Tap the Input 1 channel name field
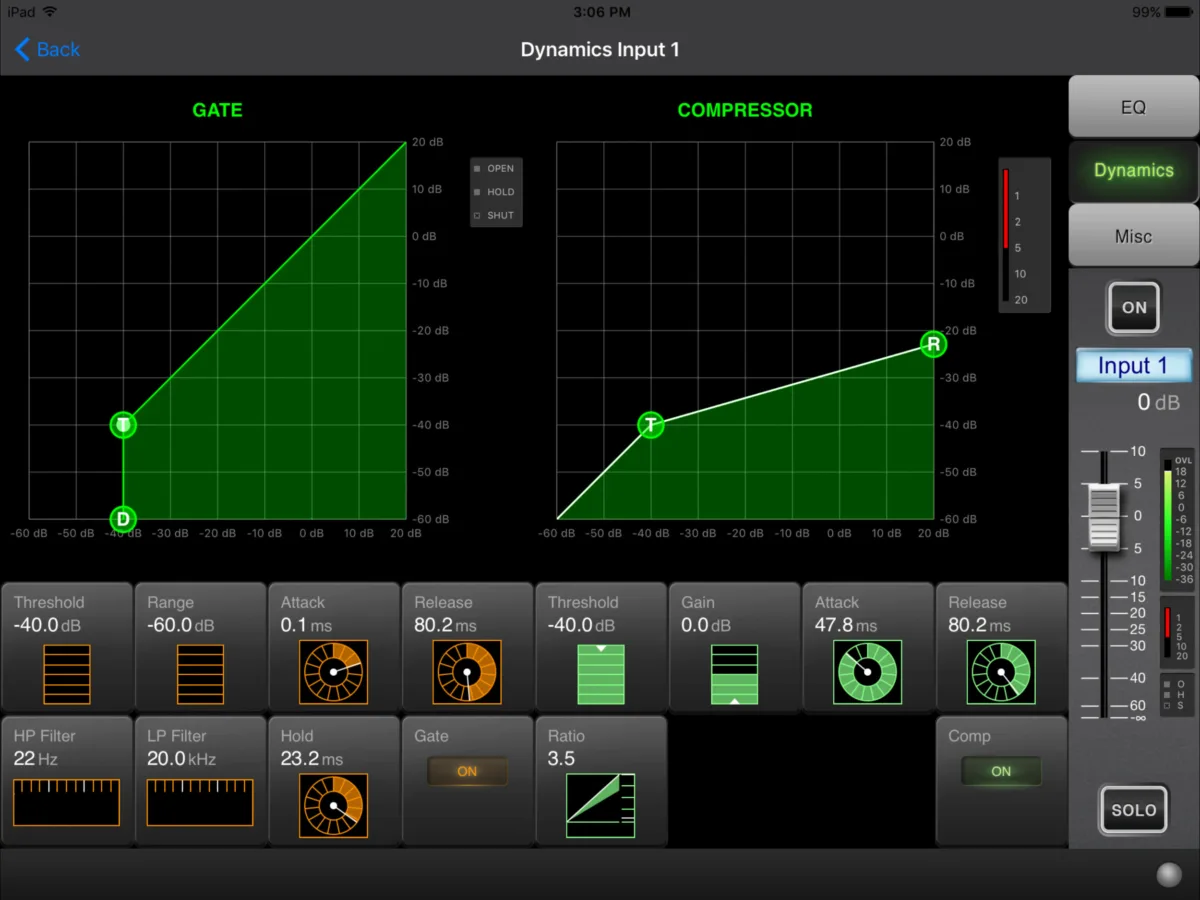Image resolution: width=1200 pixels, height=900 pixels. click(x=1134, y=366)
